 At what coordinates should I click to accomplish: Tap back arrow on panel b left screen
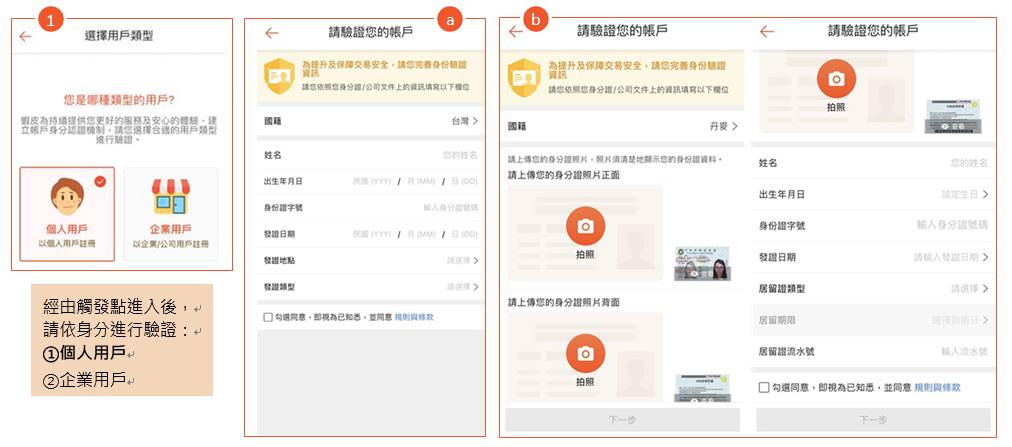pyautogui.click(x=515, y=32)
